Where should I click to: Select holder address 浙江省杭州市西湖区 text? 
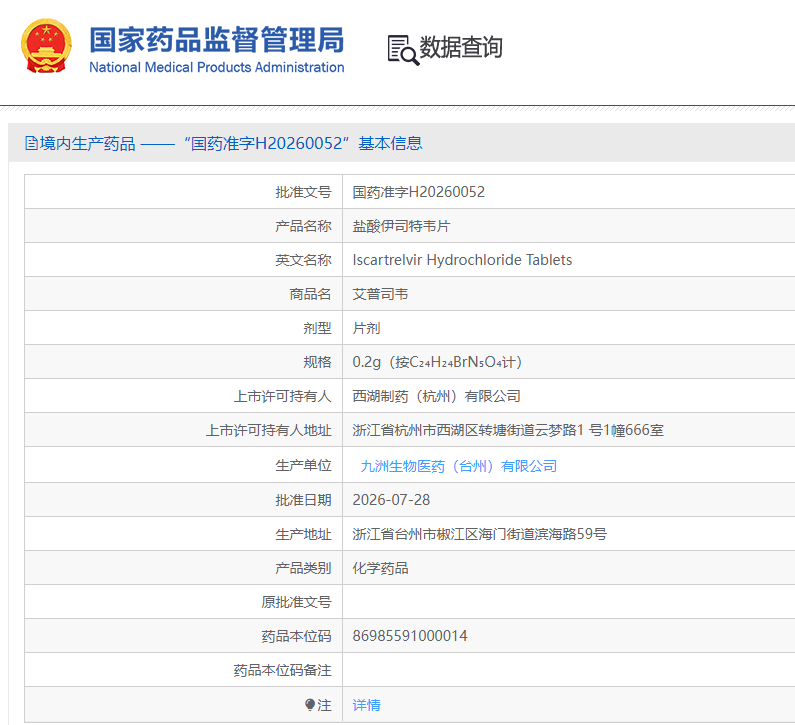[x=508, y=430]
